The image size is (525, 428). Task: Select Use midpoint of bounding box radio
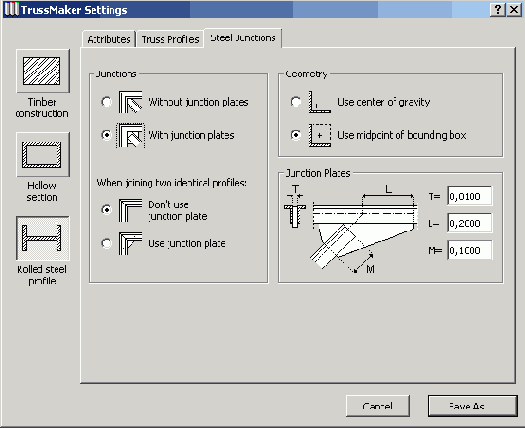pos(296,135)
